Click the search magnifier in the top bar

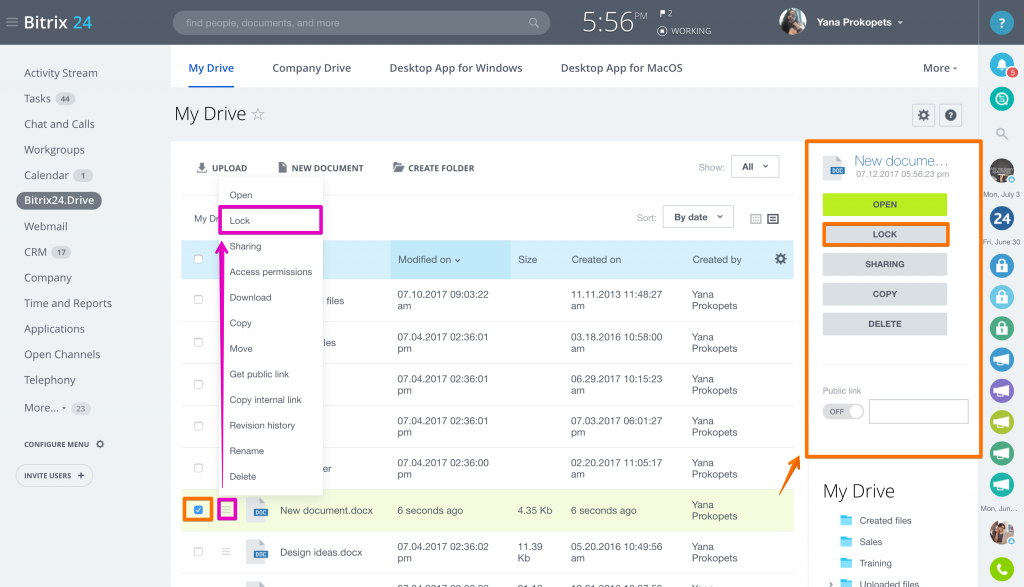tap(534, 23)
